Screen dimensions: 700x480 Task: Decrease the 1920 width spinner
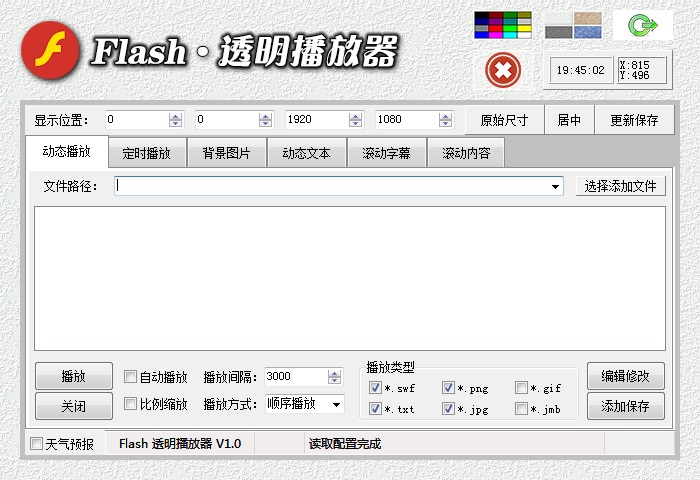click(x=356, y=123)
